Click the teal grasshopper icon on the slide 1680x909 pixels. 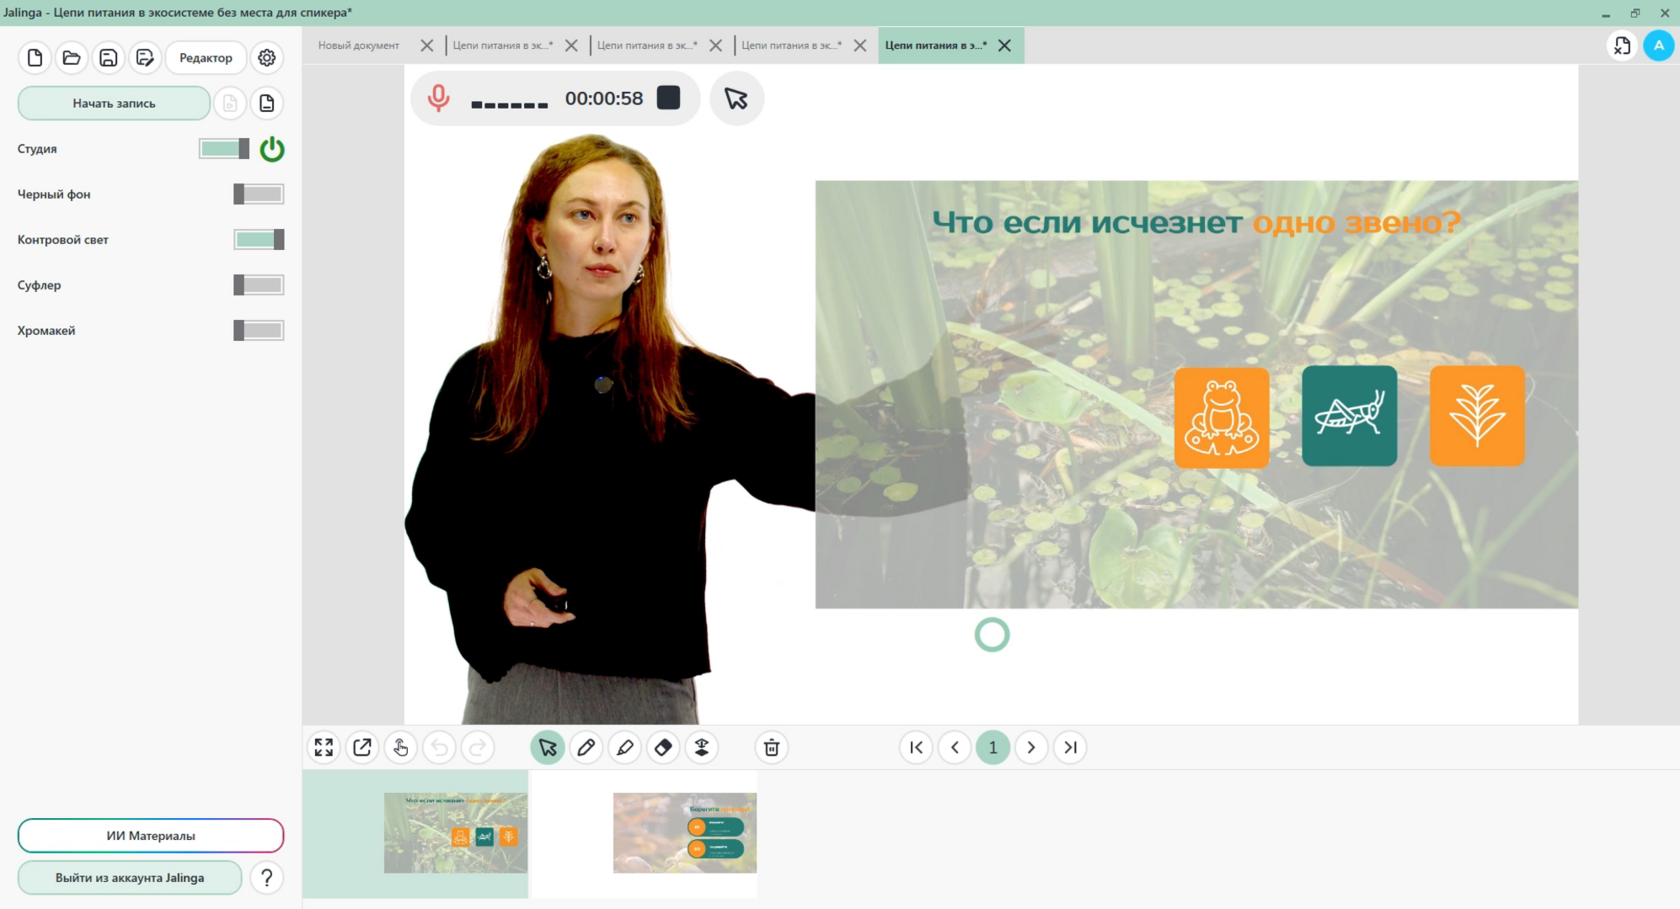[x=1350, y=416]
